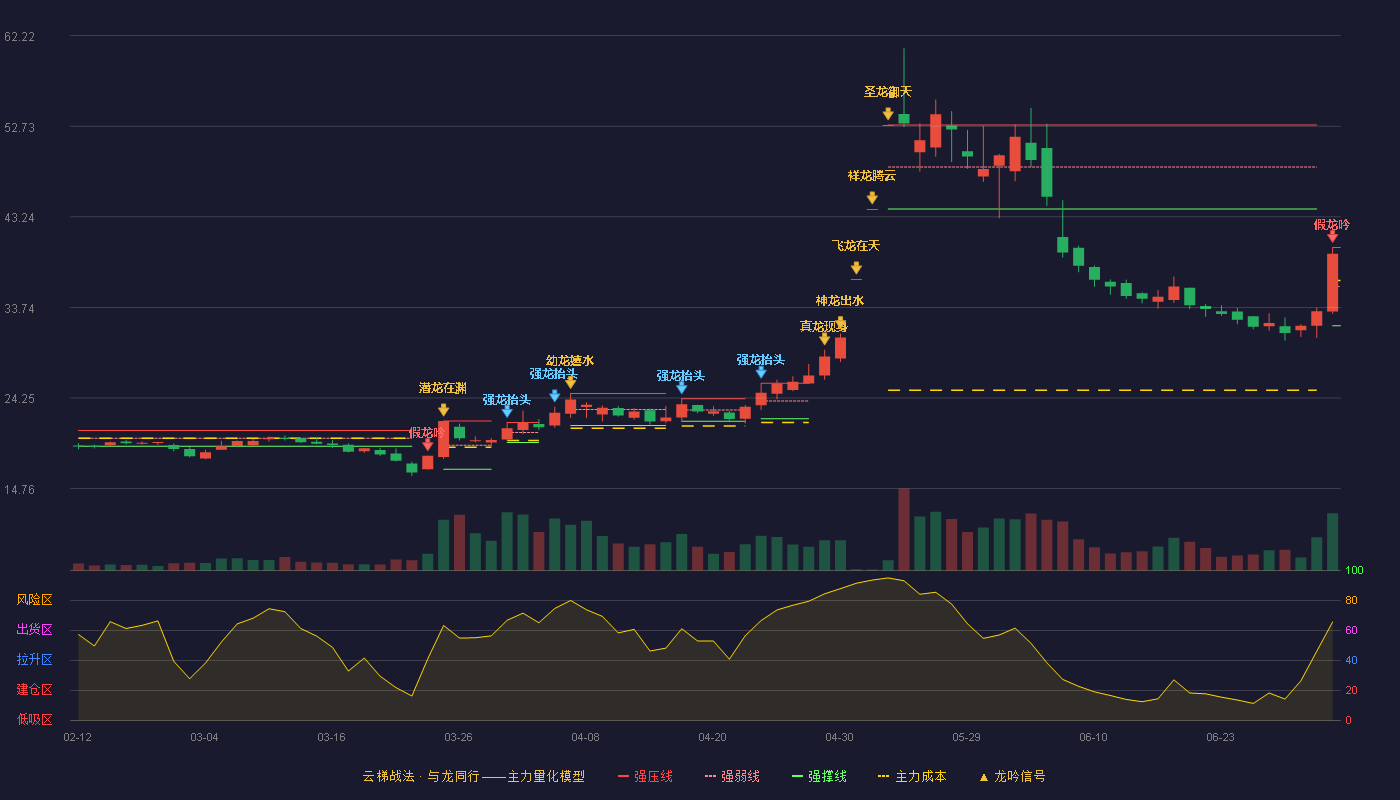This screenshot has width=1400, height=800.
Task: Toggle the 强撑线 legend series
Action: coord(819,776)
